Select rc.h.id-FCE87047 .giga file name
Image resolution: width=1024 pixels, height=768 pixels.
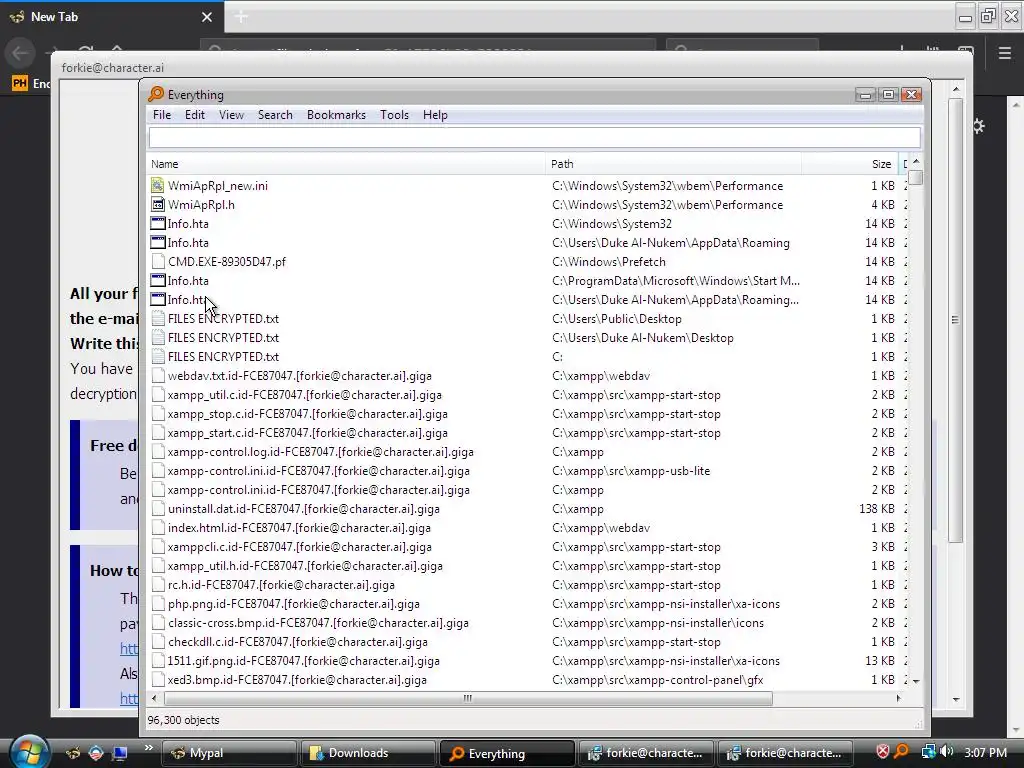(281, 584)
